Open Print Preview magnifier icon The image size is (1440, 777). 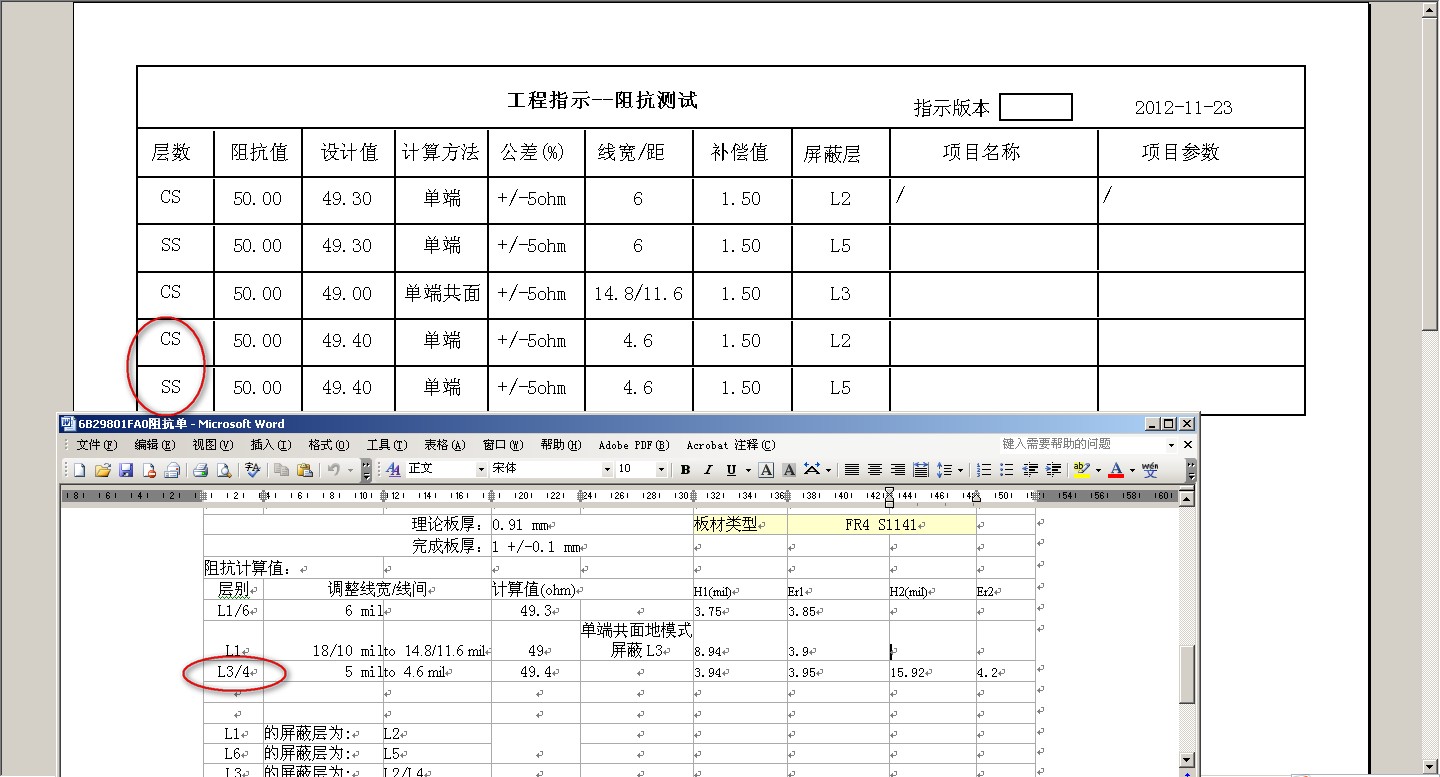click(x=223, y=469)
